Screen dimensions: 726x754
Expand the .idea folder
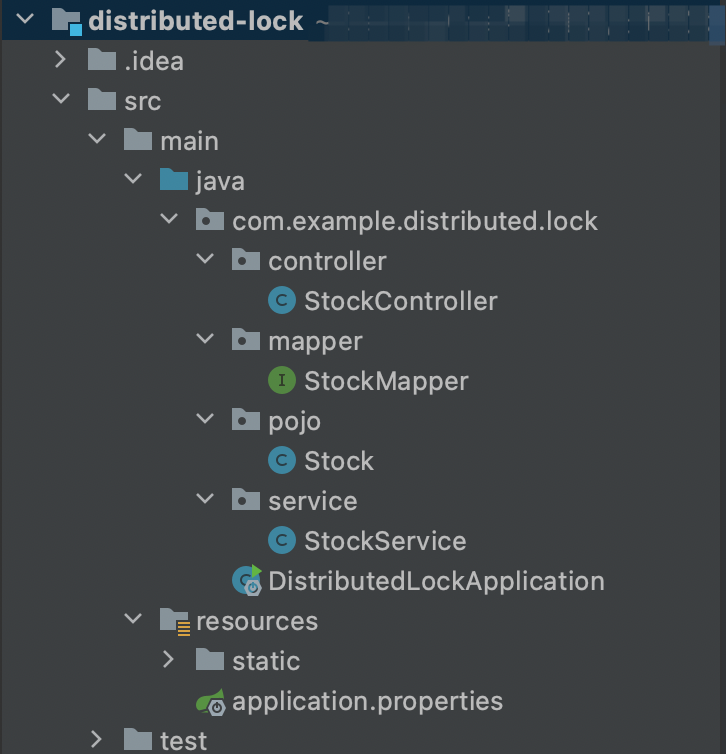click(x=61, y=60)
